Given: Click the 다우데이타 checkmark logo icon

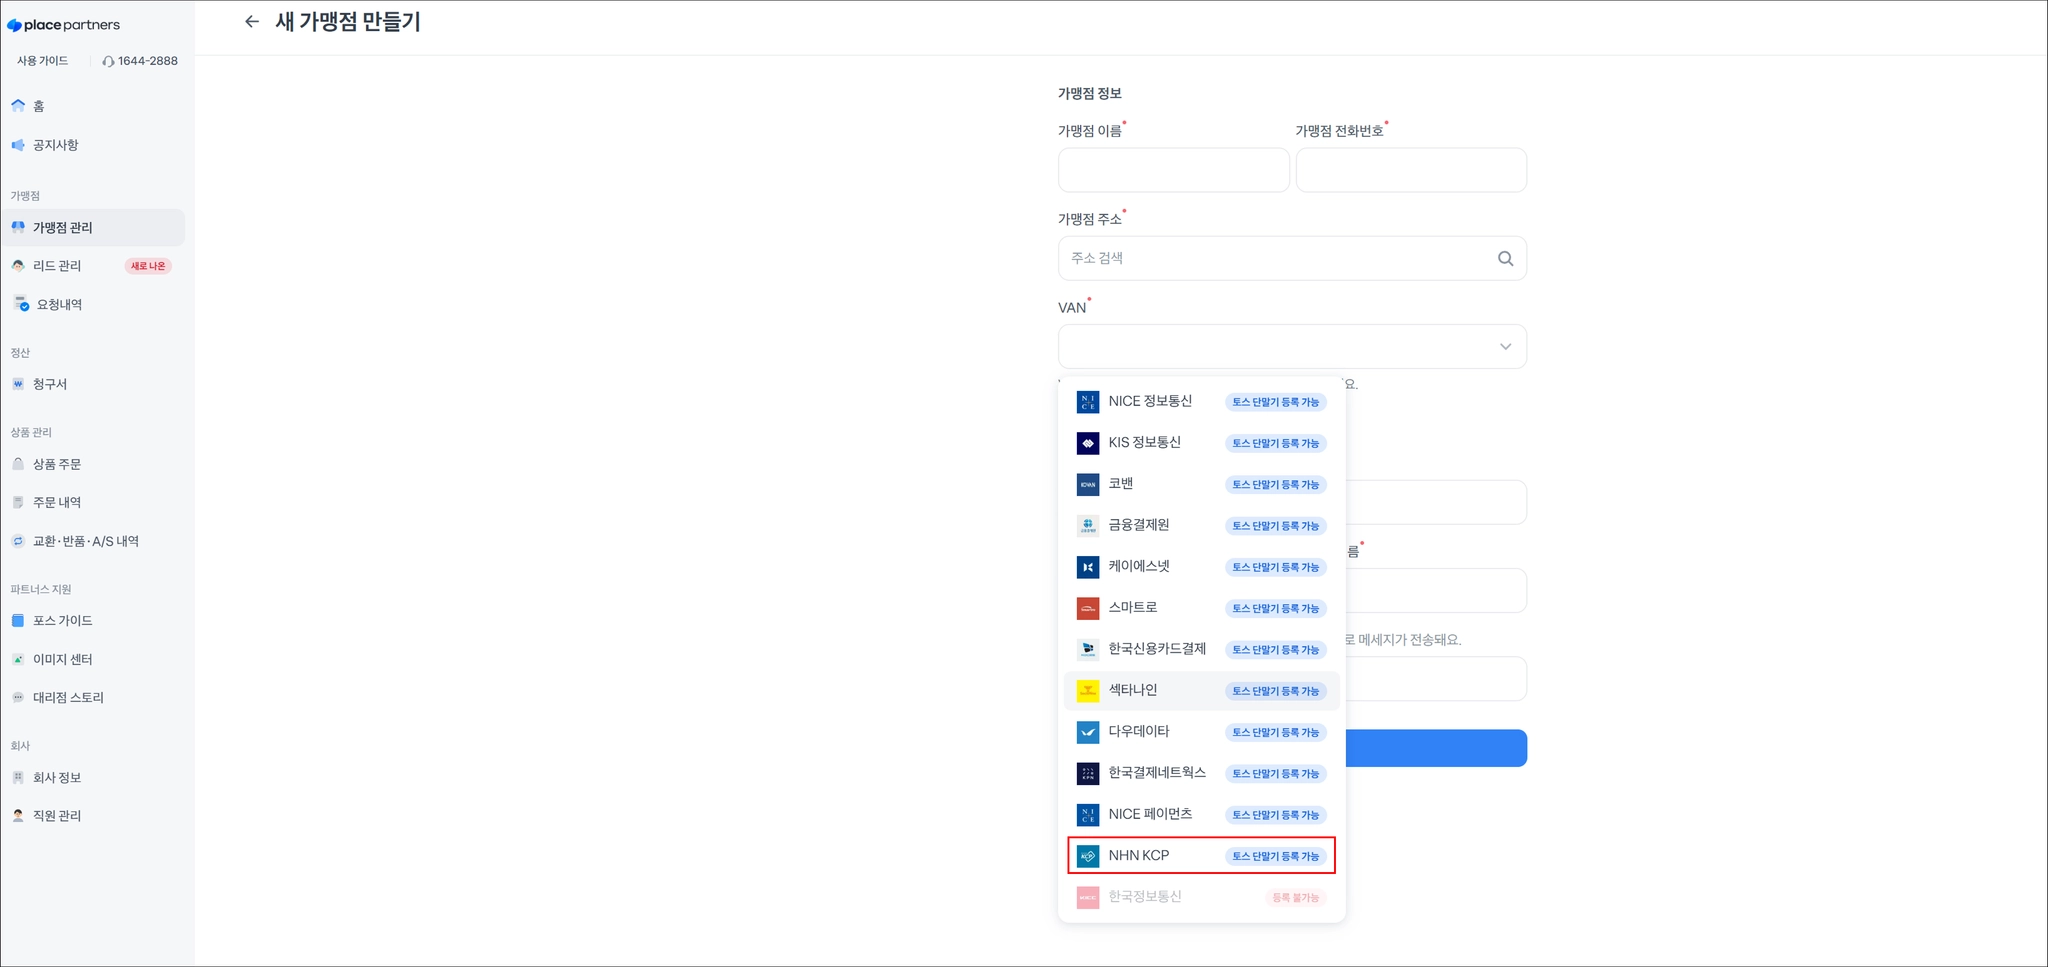Looking at the screenshot, I should (1088, 732).
